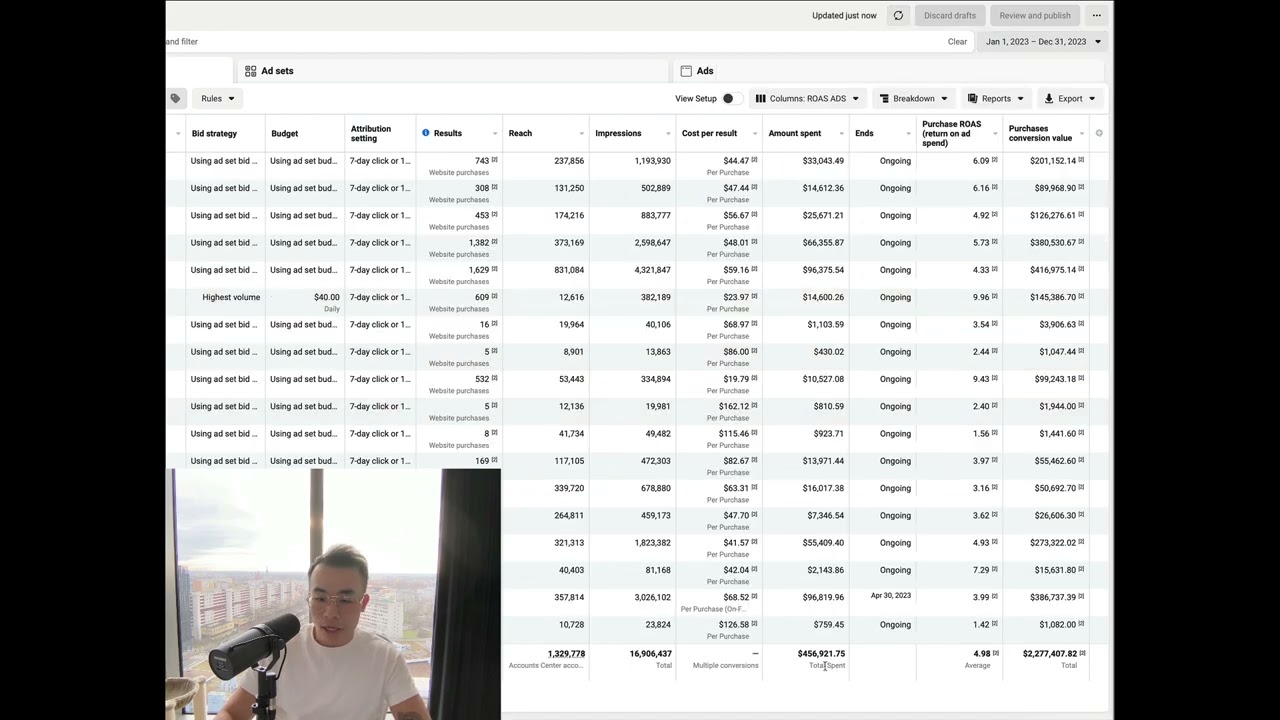Click the Reports document icon
Viewport: 1280px width, 720px height.
[x=972, y=98]
